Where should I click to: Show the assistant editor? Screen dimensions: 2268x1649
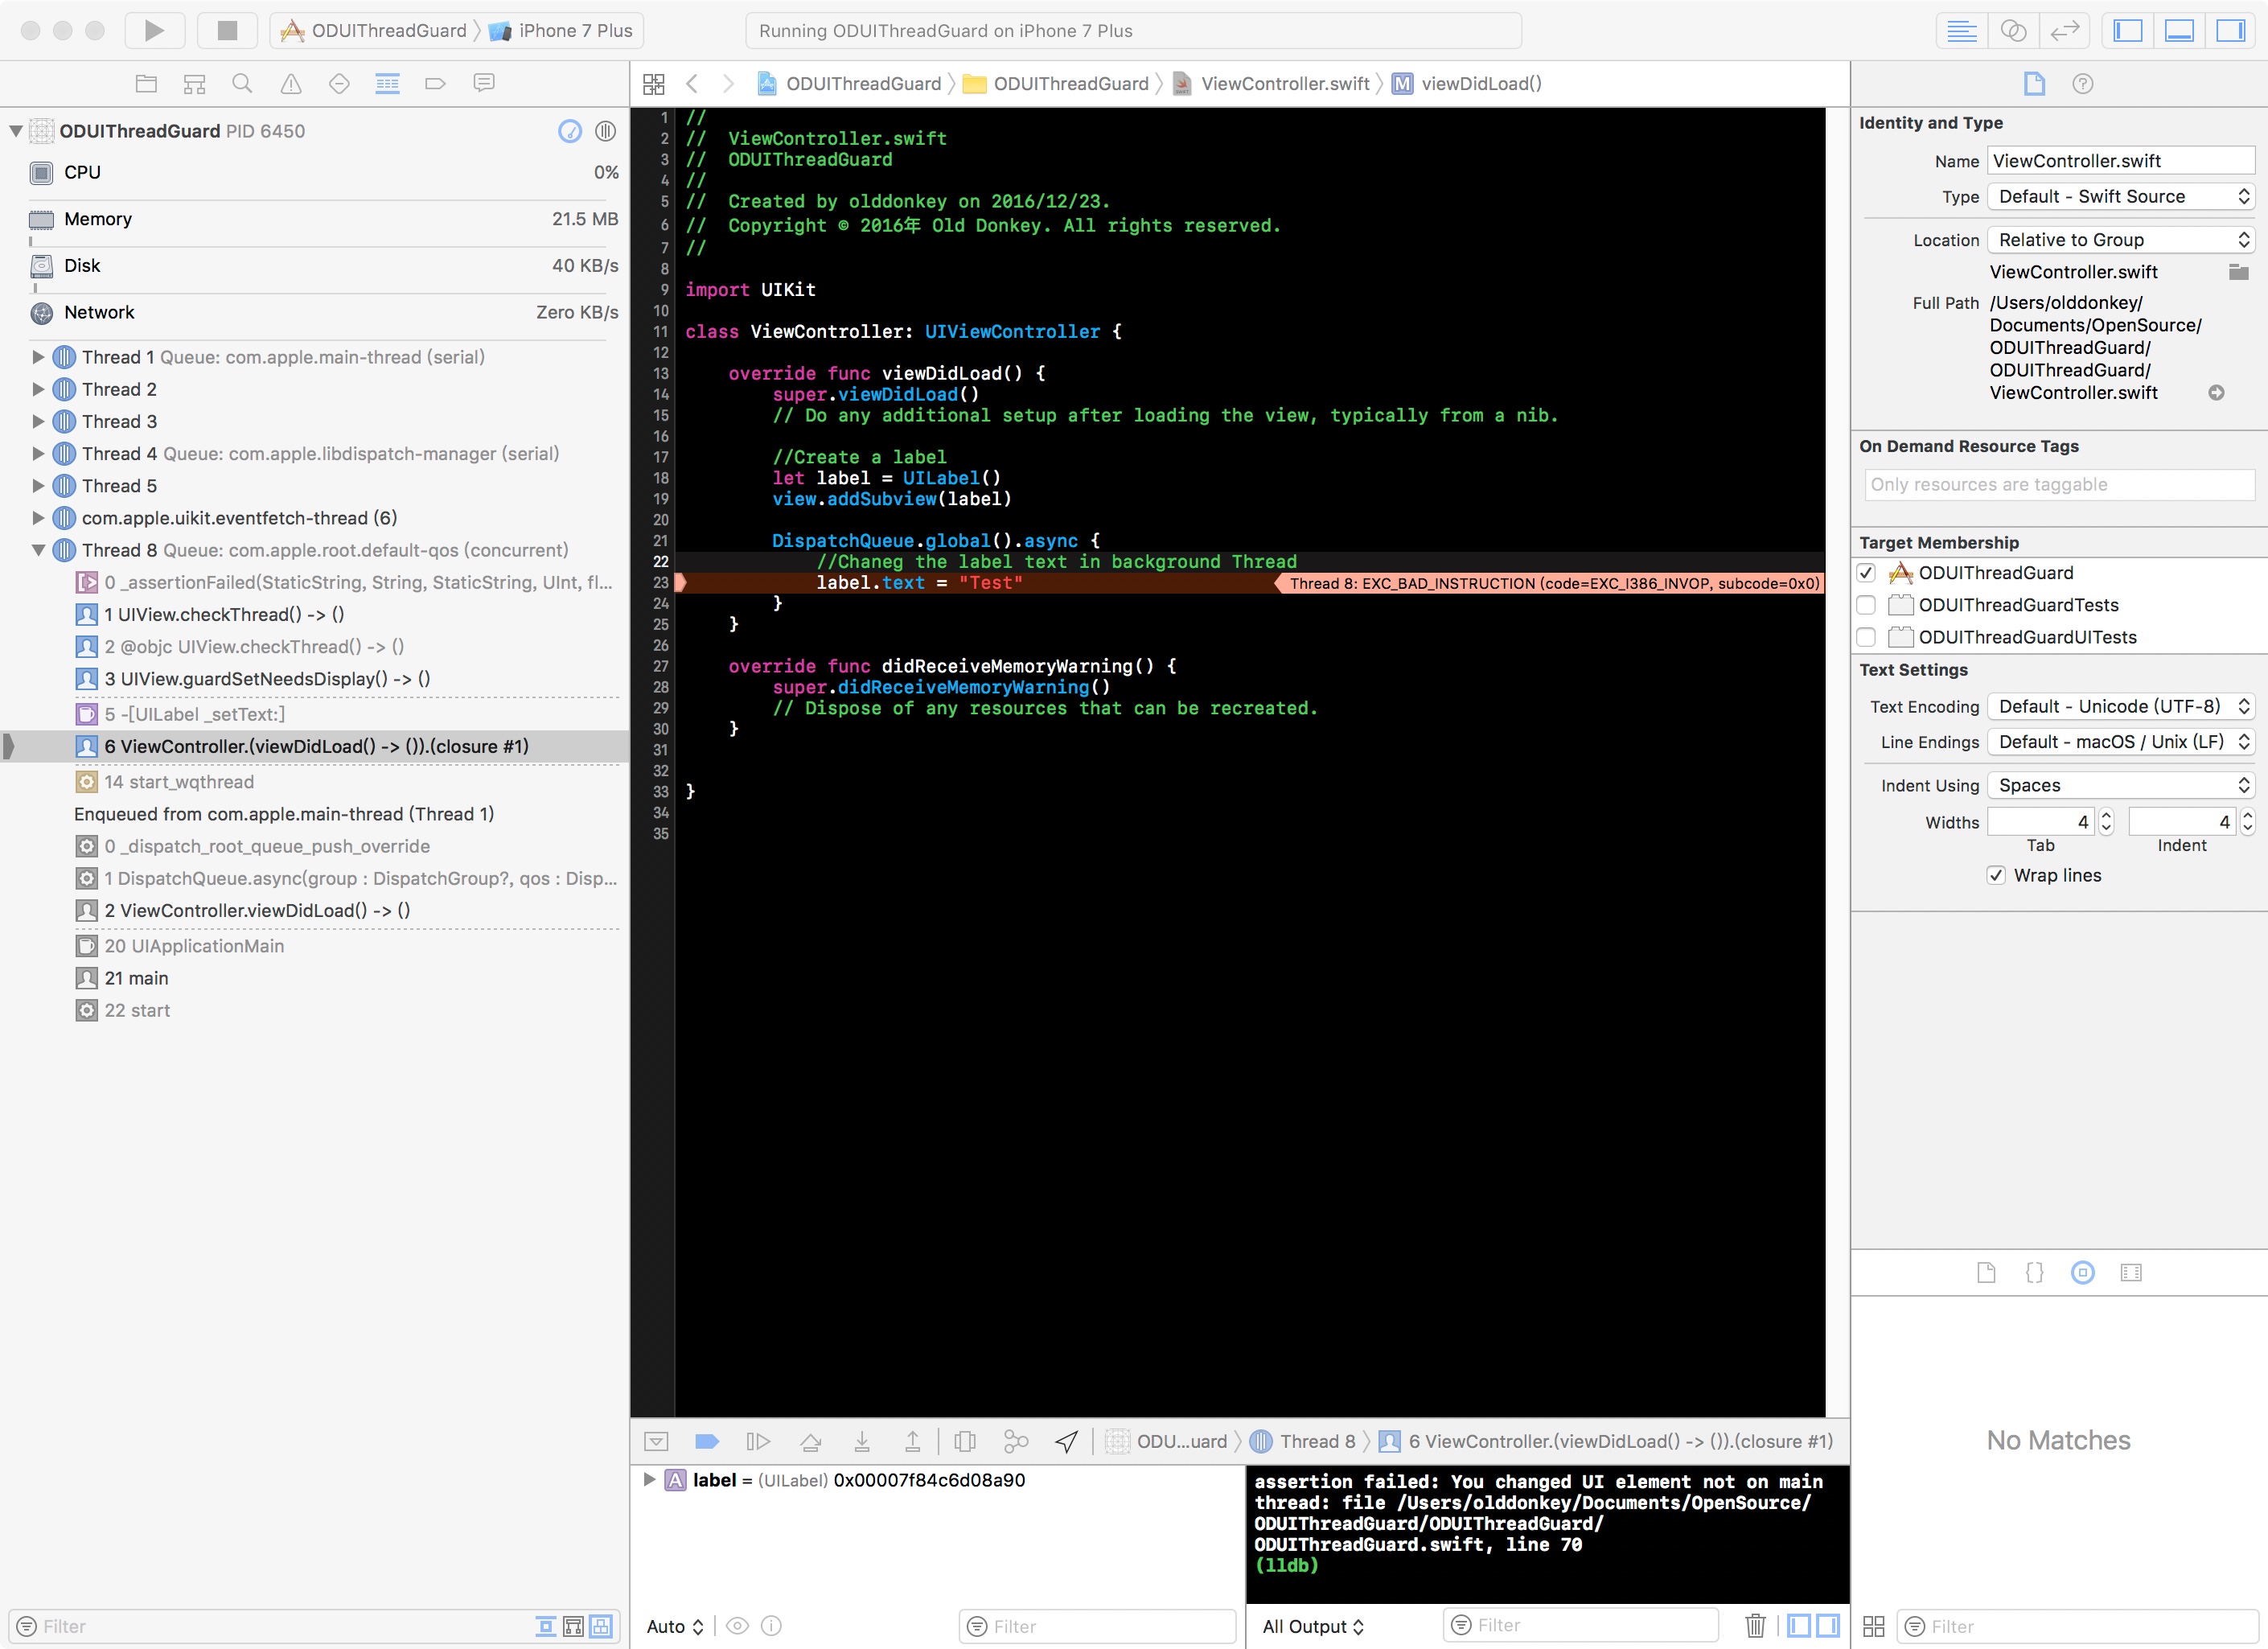pos(2013,30)
